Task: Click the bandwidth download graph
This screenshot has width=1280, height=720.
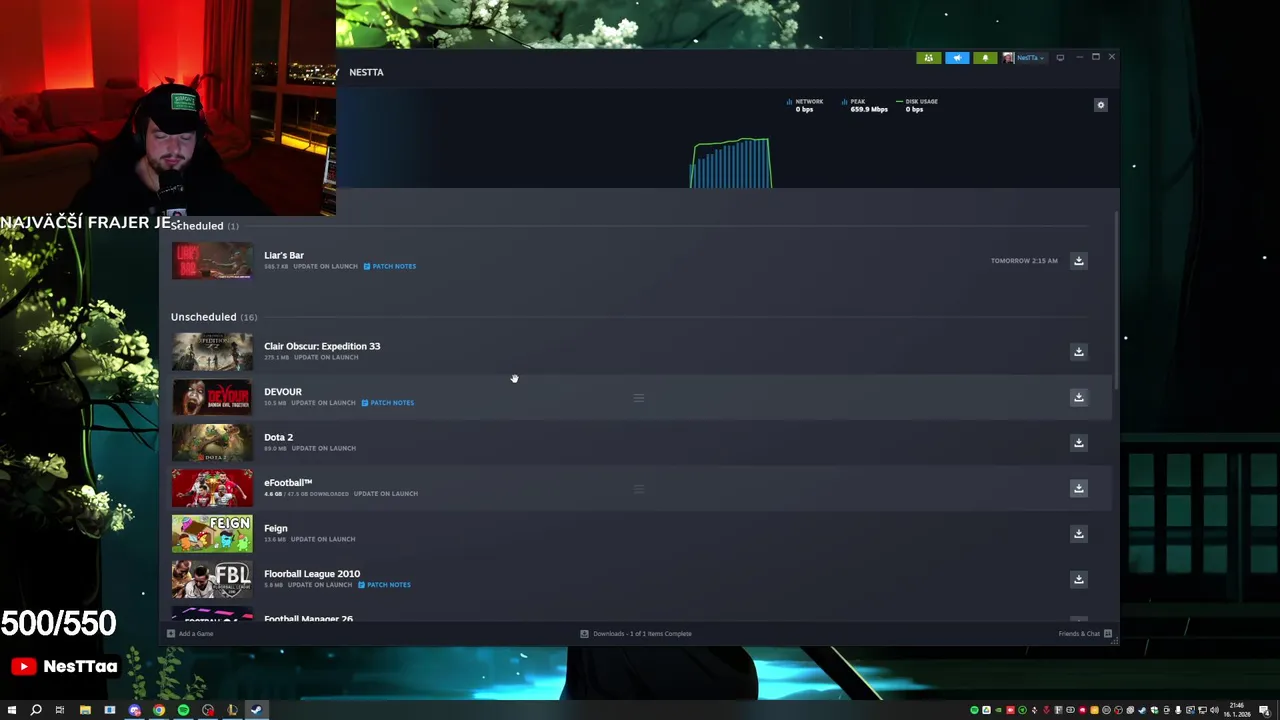Action: pyautogui.click(x=731, y=163)
